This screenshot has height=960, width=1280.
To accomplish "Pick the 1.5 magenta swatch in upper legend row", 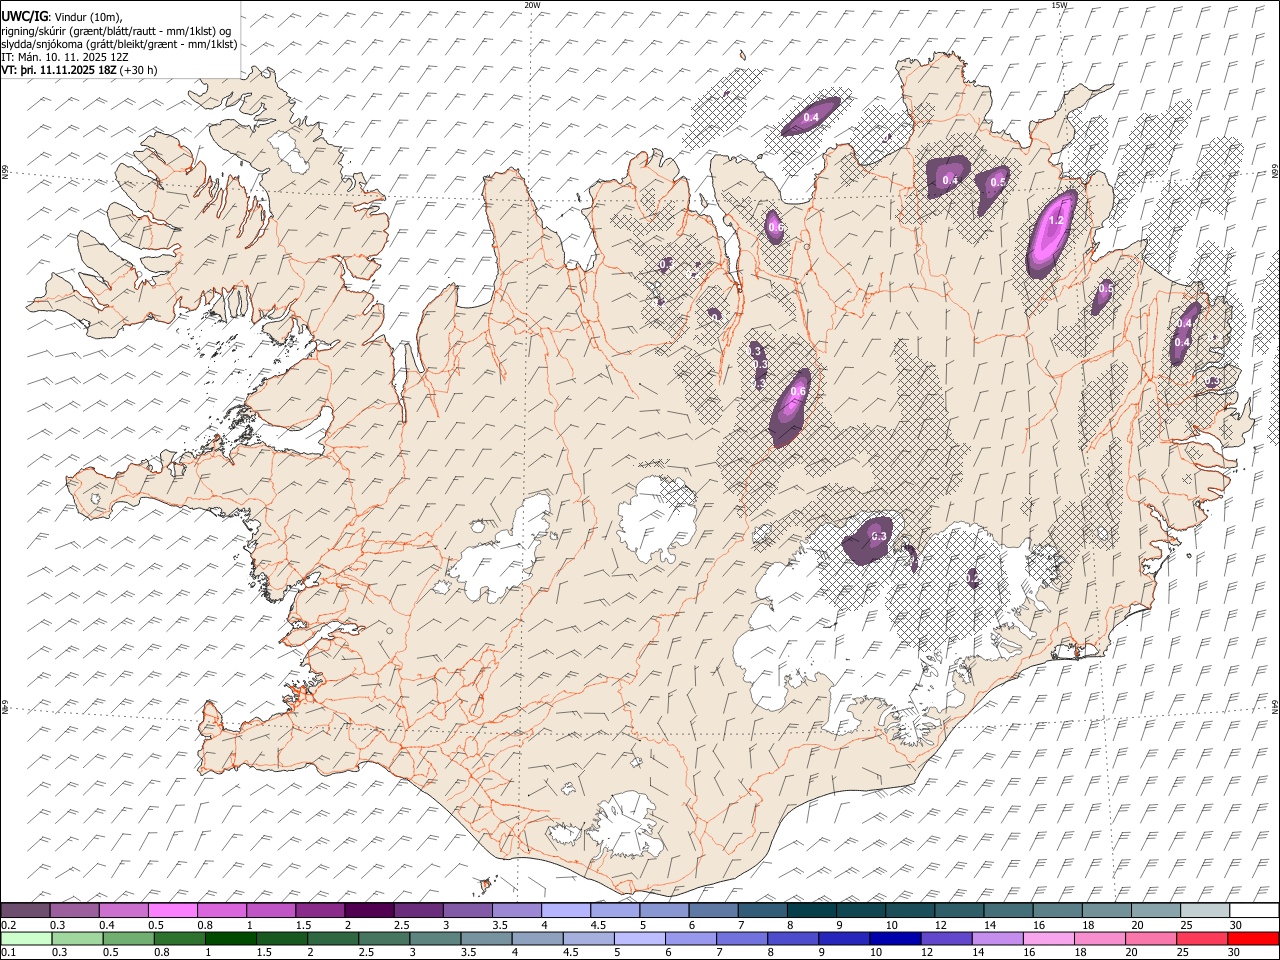I will point(320,911).
